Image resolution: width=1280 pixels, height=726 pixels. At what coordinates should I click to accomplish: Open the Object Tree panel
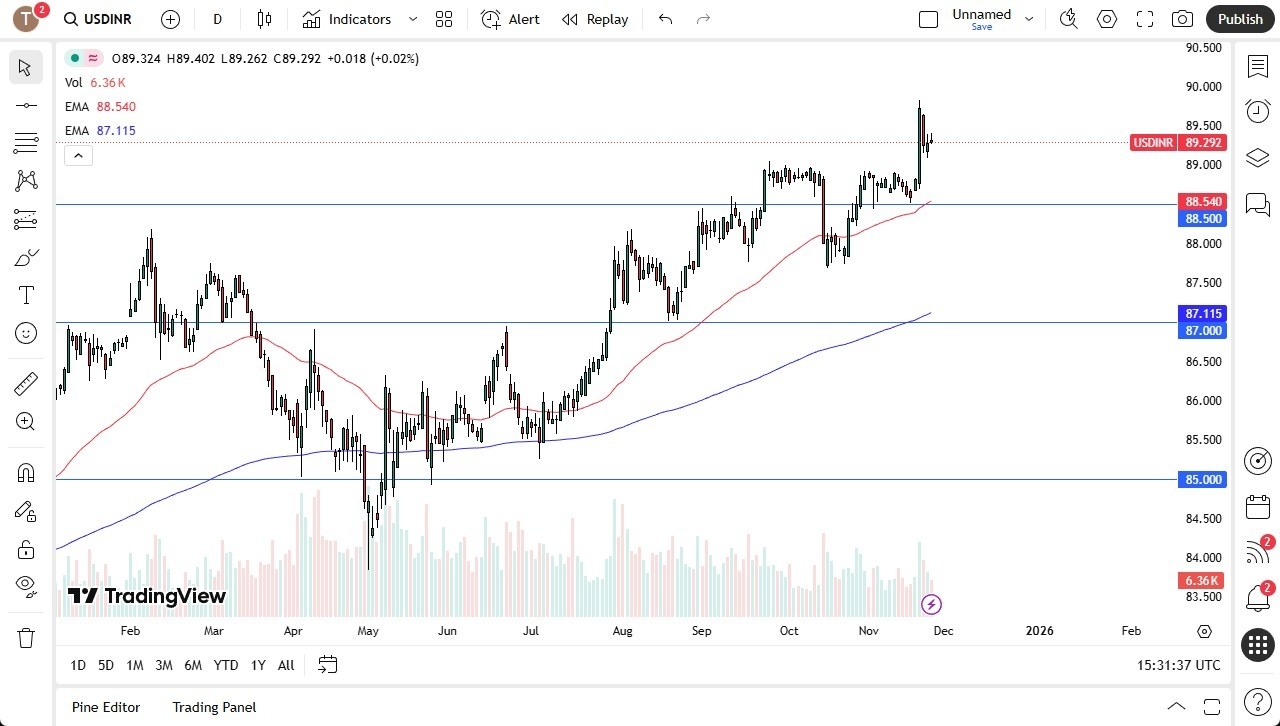point(1257,157)
